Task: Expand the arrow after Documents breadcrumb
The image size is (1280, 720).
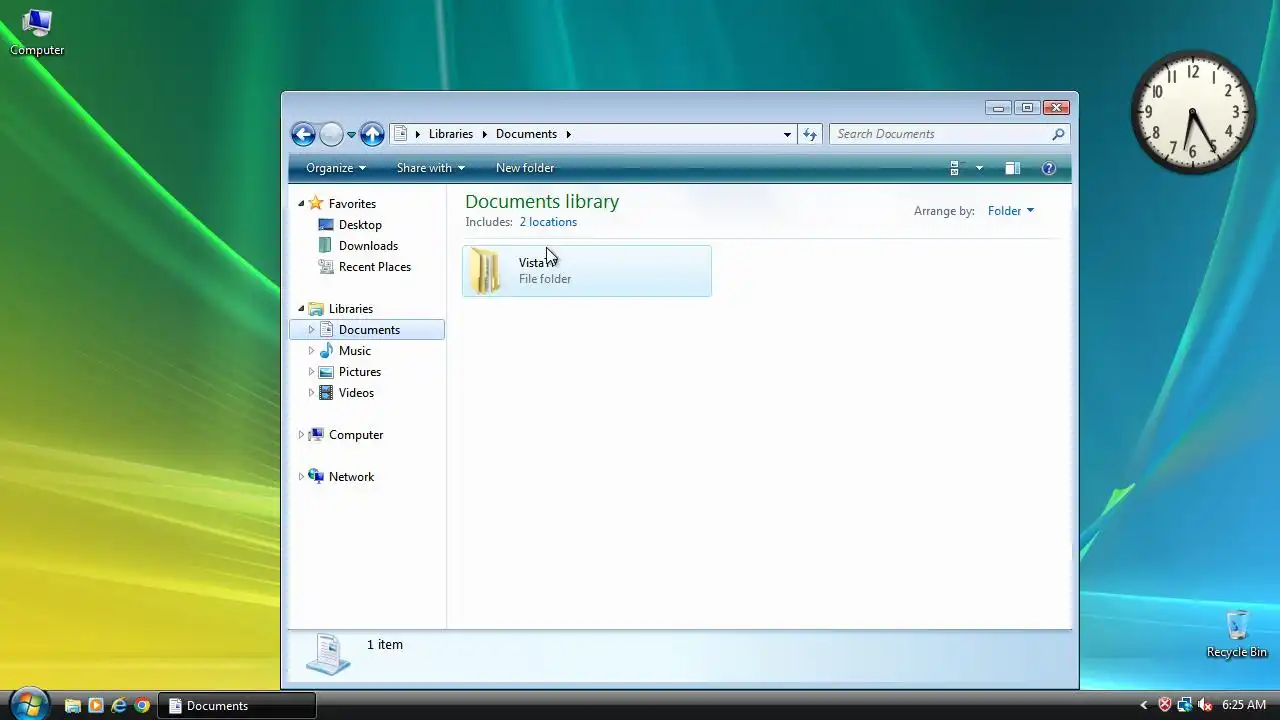Action: point(569,134)
